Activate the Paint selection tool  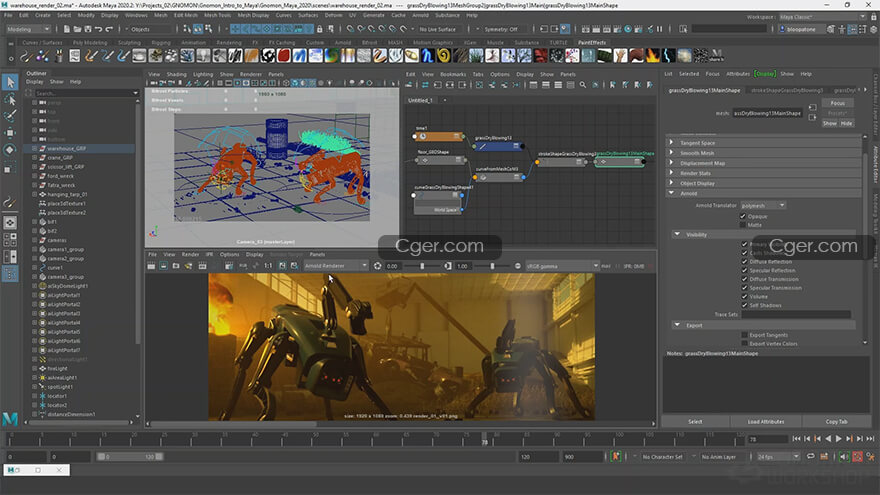[10, 116]
